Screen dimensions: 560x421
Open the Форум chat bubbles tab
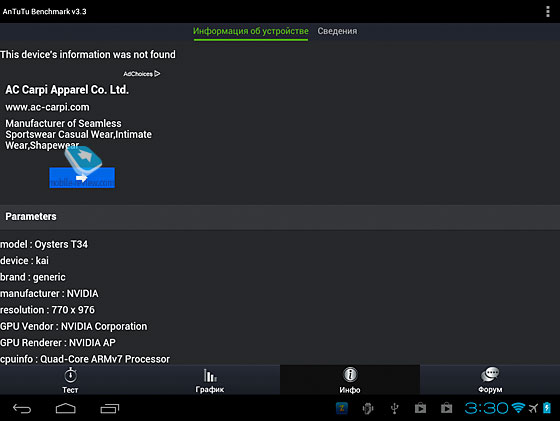coord(490,380)
